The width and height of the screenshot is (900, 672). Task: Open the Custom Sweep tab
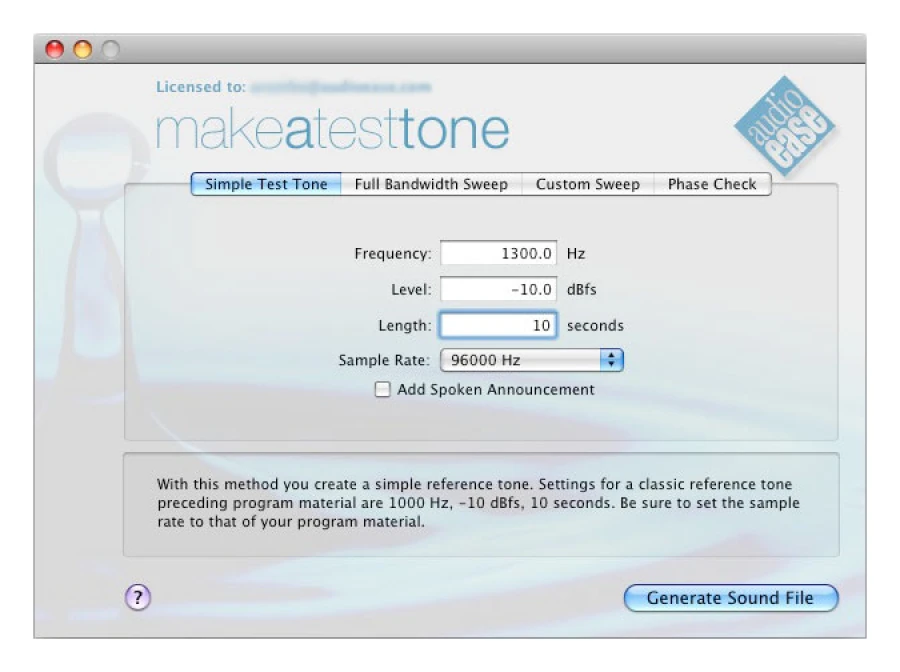(x=588, y=184)
